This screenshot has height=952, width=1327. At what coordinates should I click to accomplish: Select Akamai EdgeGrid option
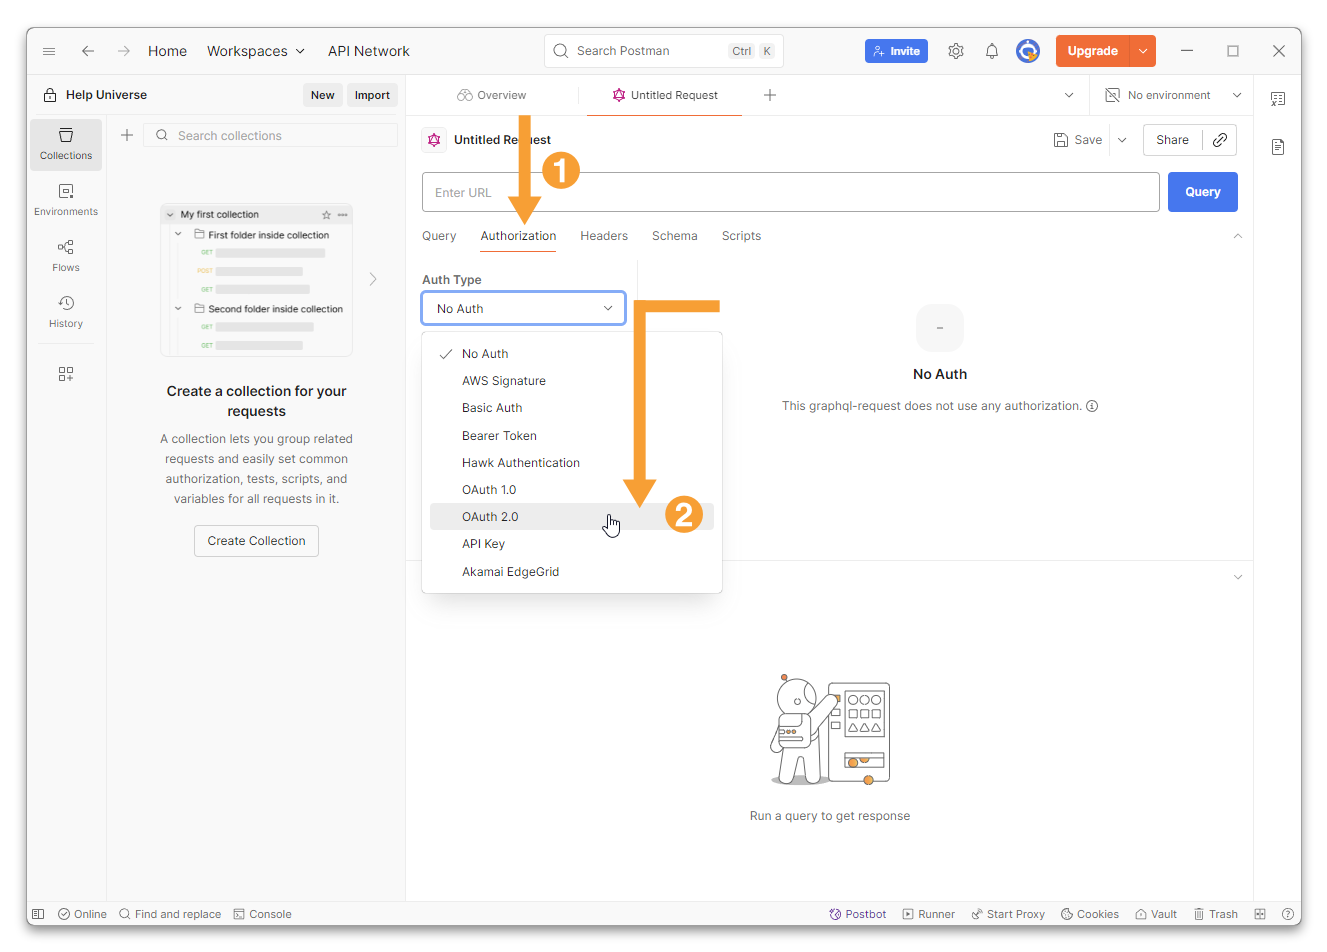click(572, 572)
